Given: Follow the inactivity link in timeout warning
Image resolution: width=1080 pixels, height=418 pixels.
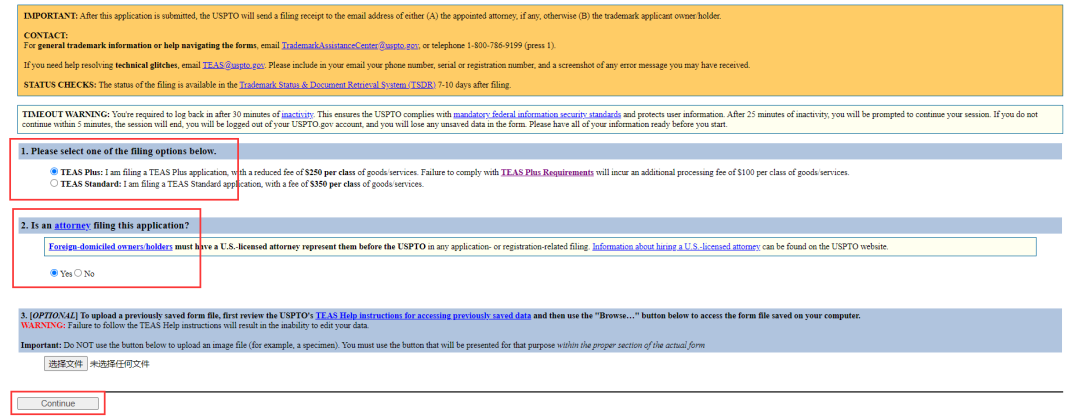Looking at the screenshot, I should click(x=298, y=114).
